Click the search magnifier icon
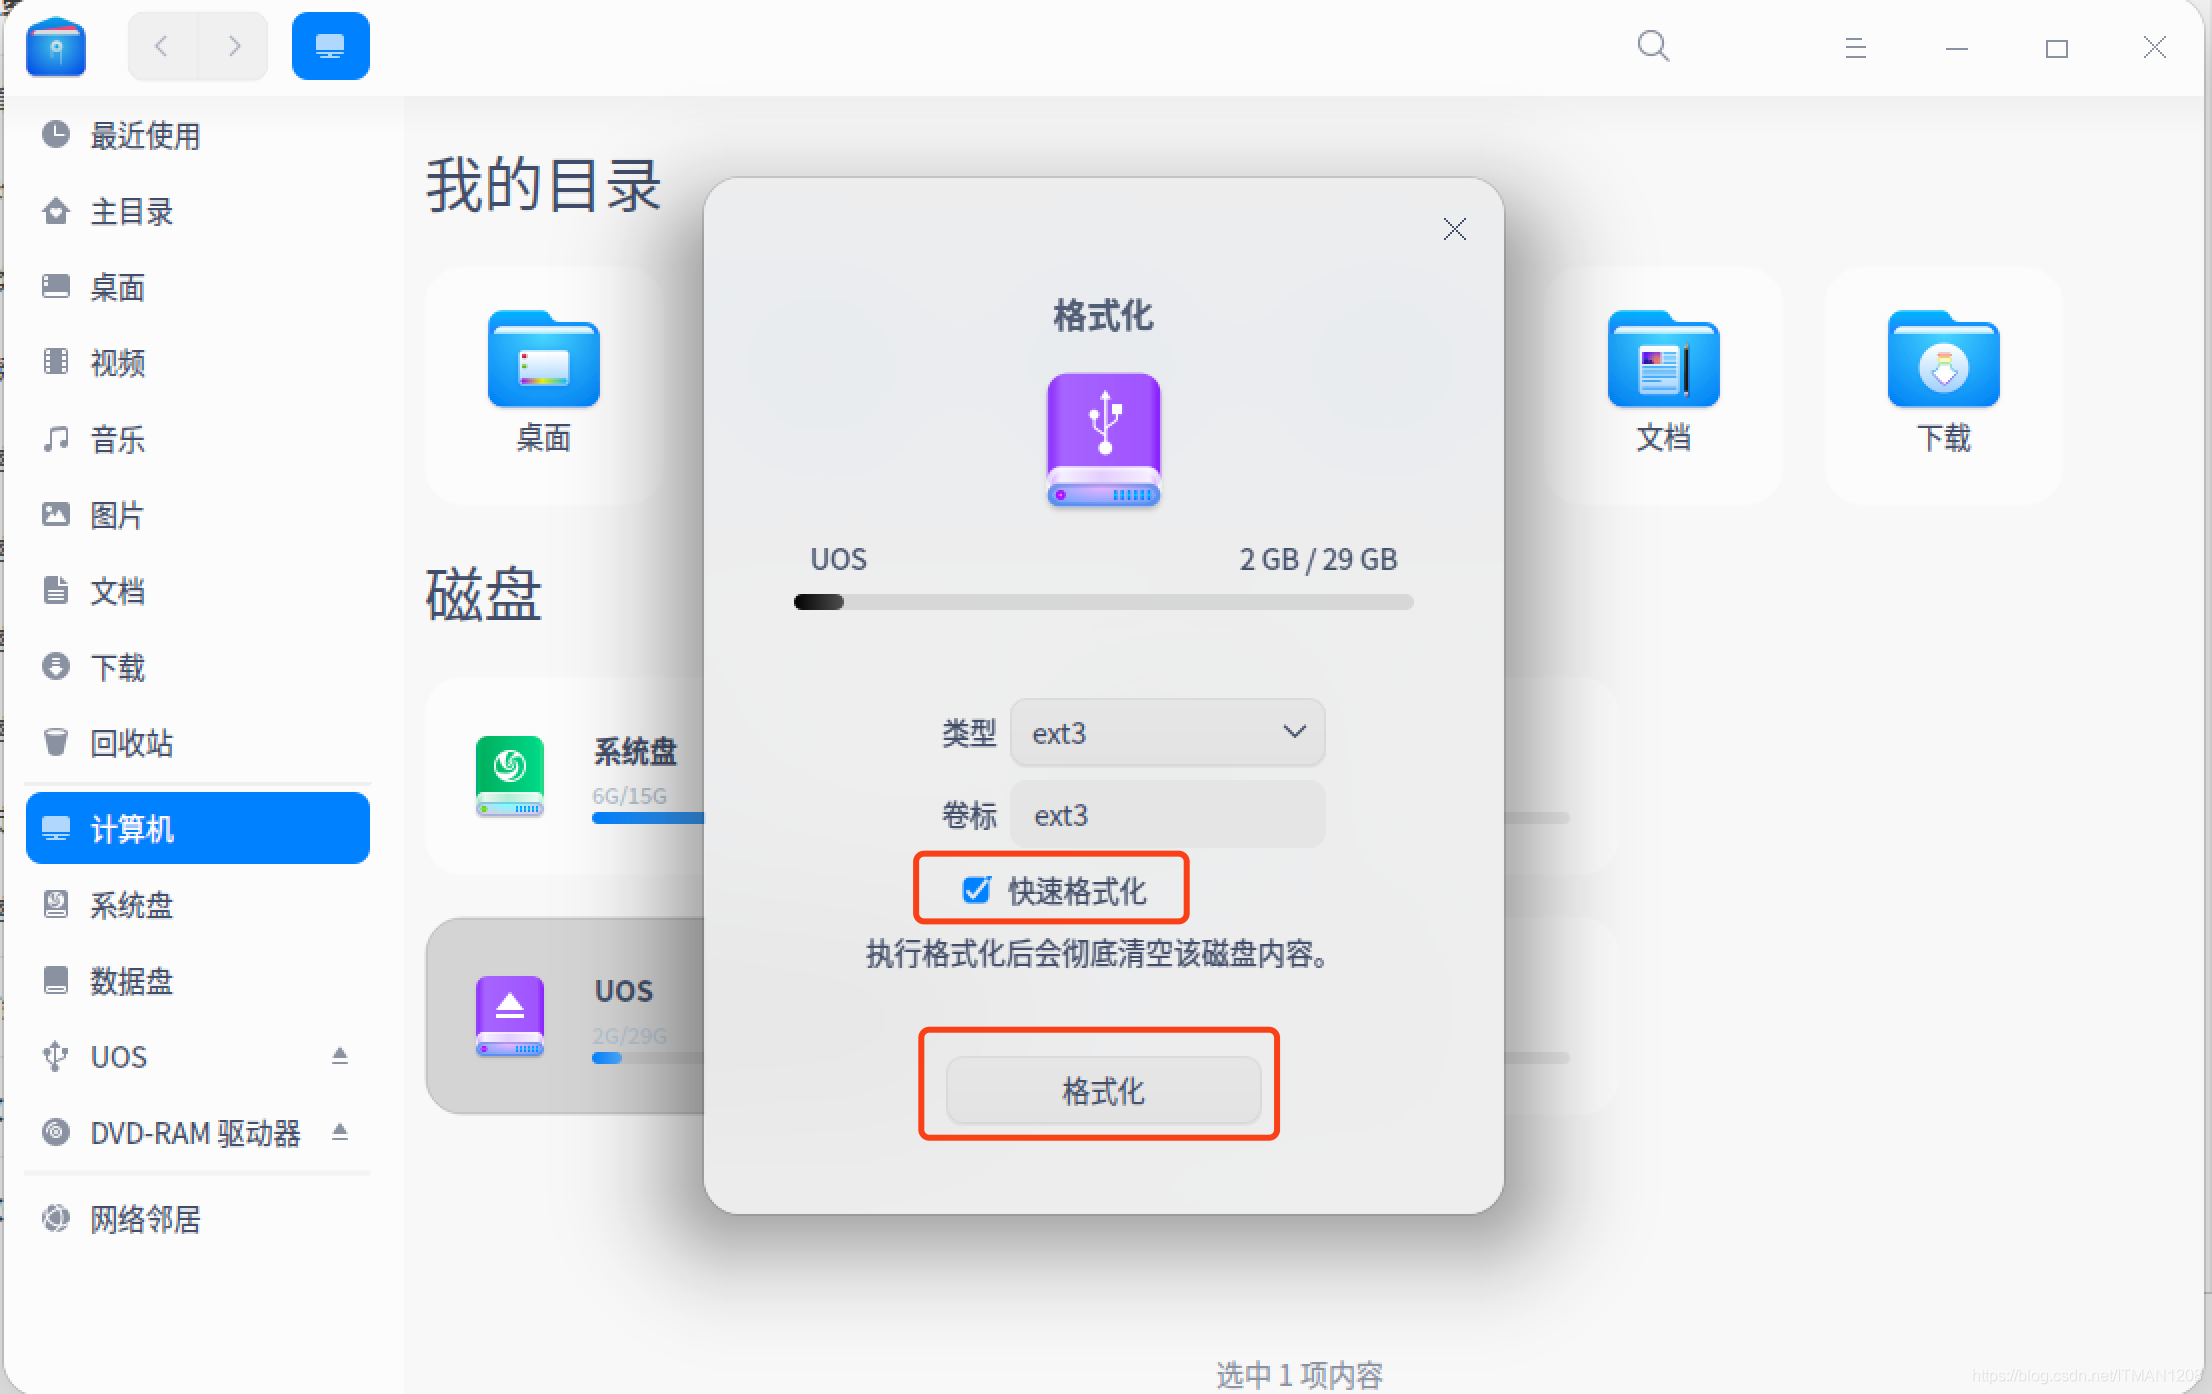 pos(1652,46)
